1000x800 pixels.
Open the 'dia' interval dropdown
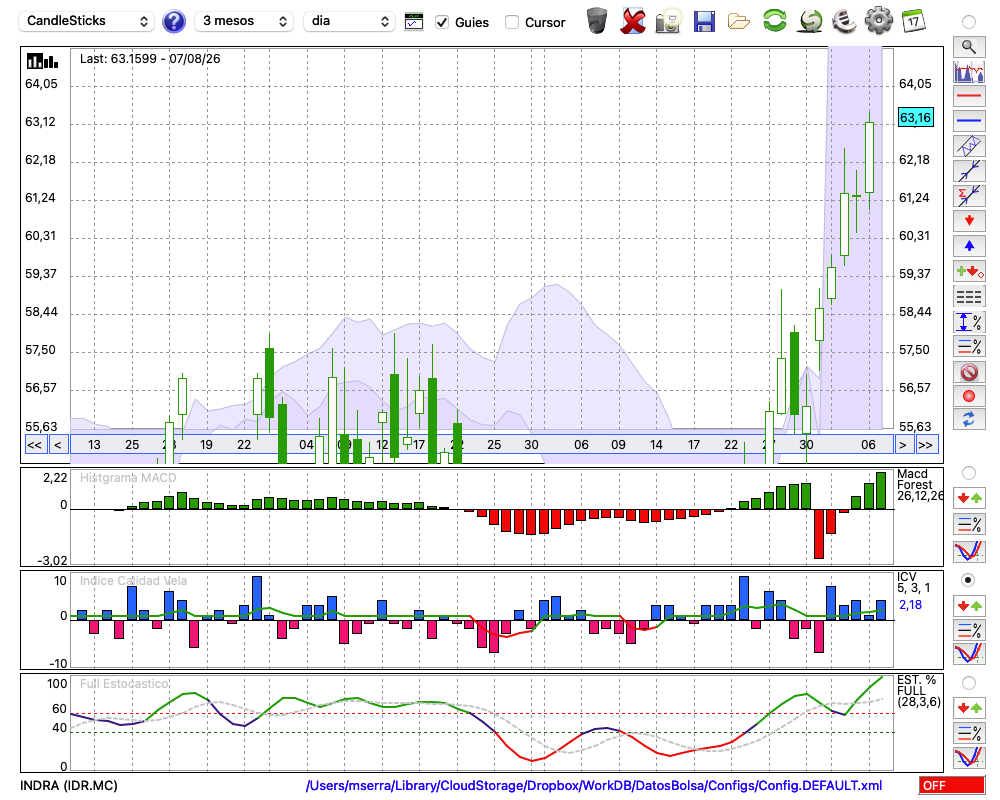pyautogui.click(x=349, y=21)
